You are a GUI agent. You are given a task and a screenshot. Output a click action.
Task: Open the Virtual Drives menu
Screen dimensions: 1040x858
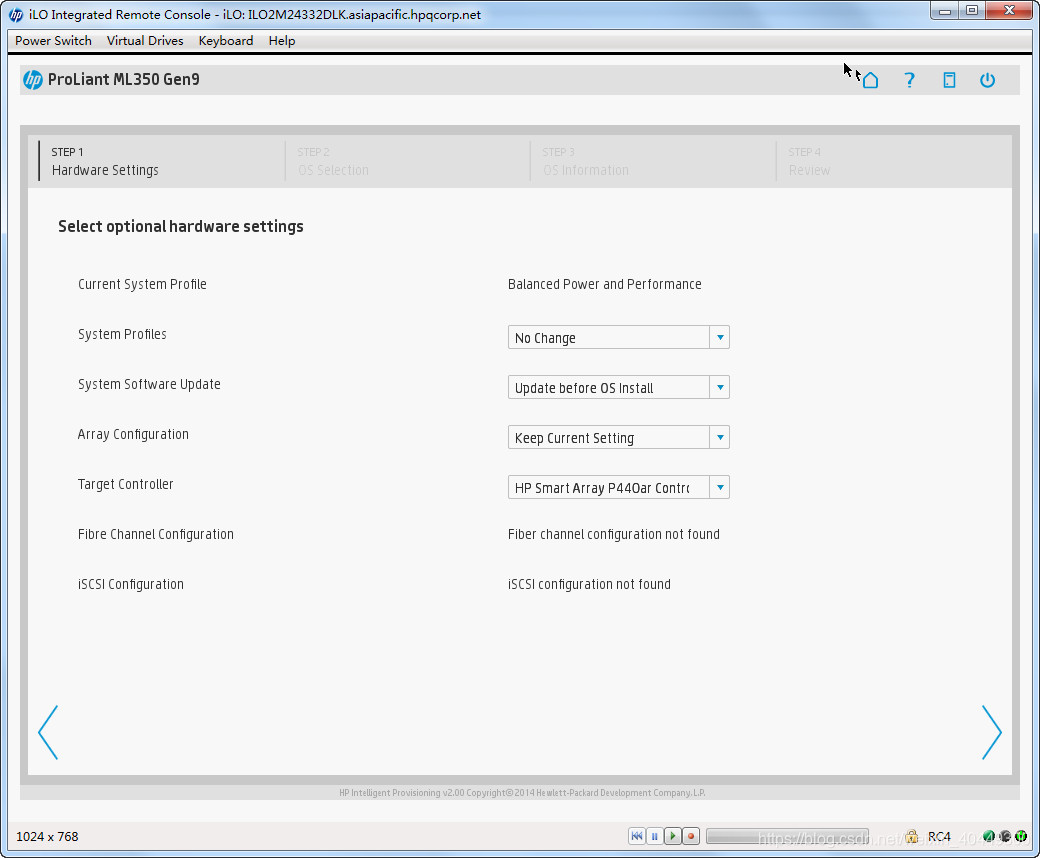tap(145, 40)
